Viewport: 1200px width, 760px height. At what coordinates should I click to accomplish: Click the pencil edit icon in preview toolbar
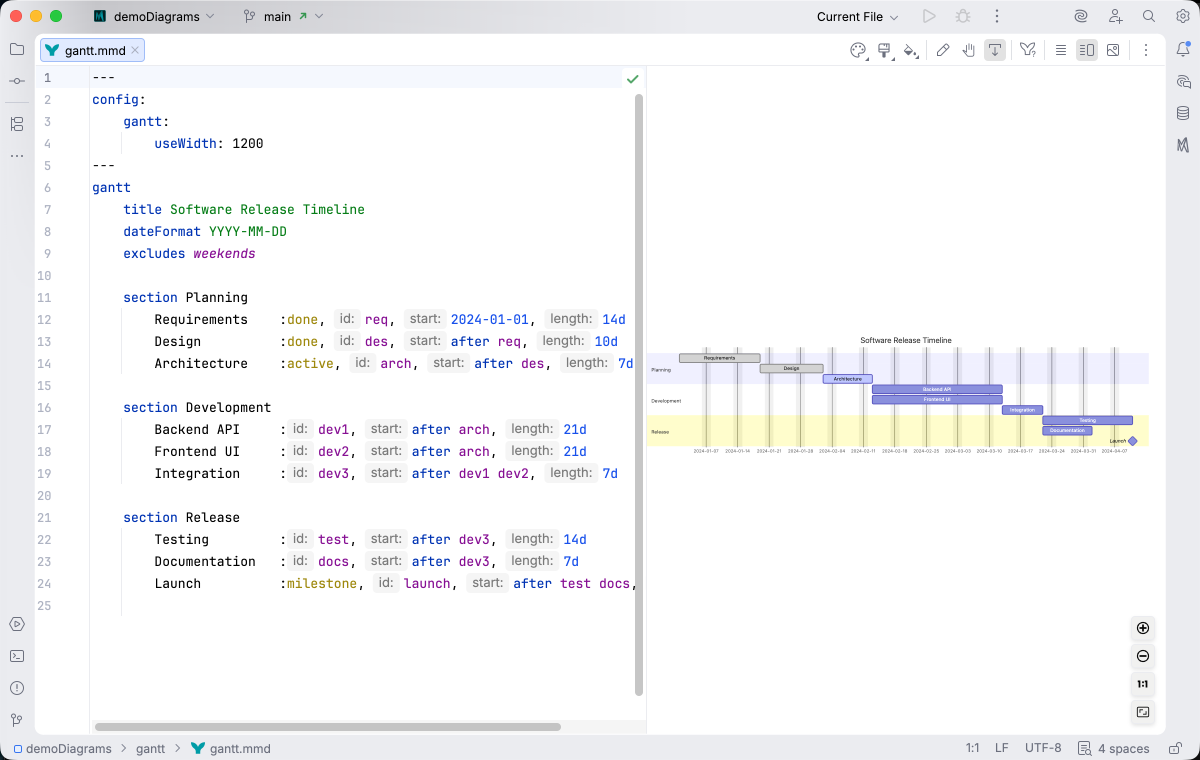(943, 50)
